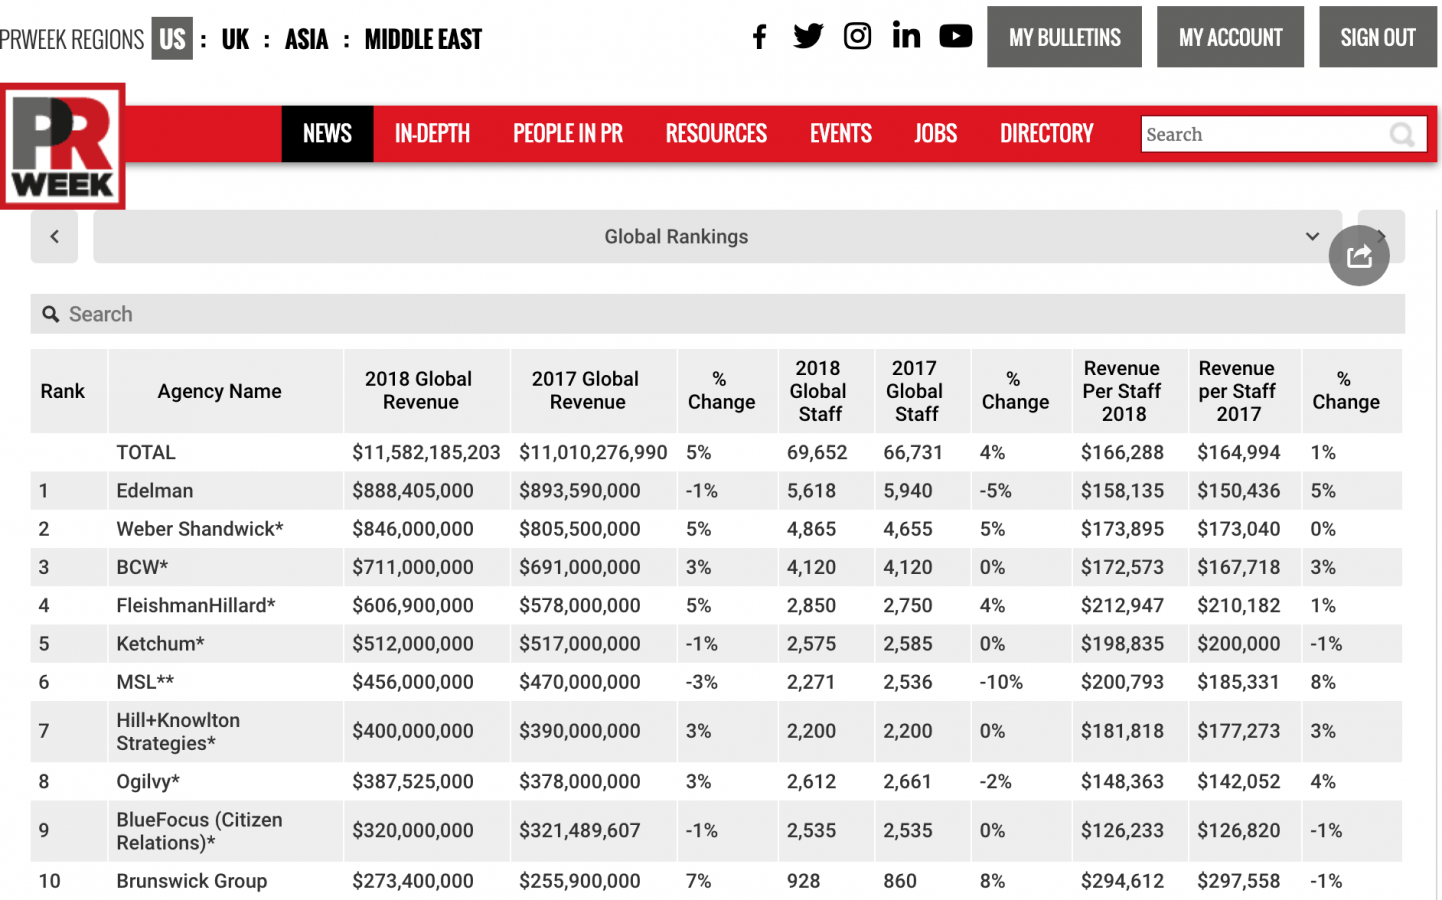This screenshot has width=1442, height=900.
Task: Switch to Asia region
Action: click(306, 39)
